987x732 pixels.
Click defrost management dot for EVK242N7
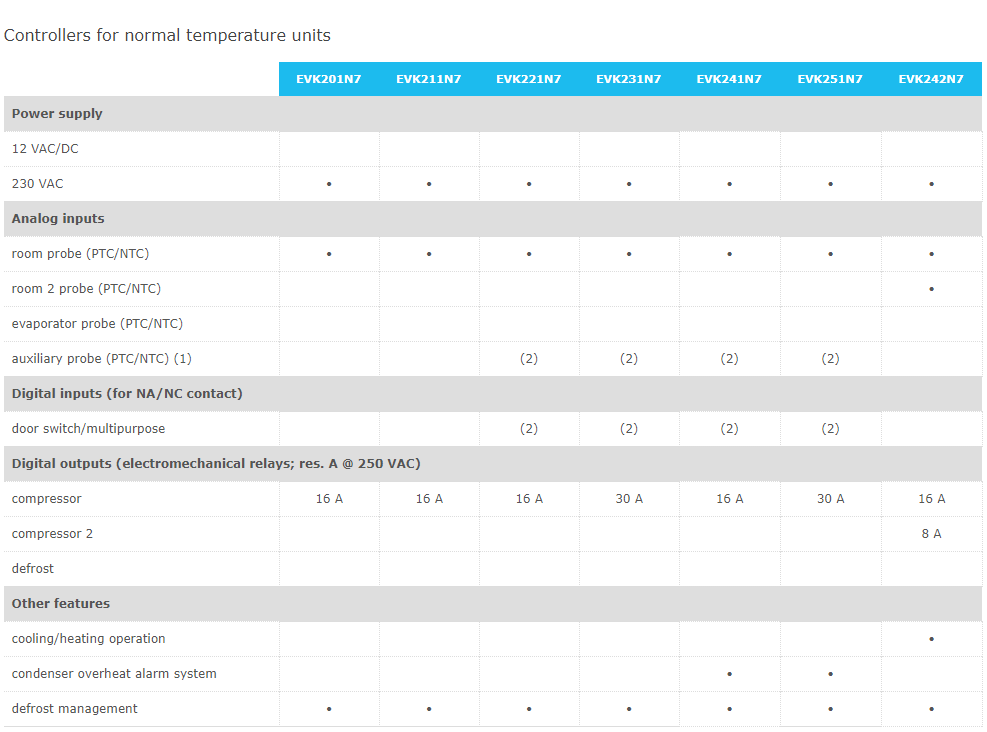[x=932, y=709]
